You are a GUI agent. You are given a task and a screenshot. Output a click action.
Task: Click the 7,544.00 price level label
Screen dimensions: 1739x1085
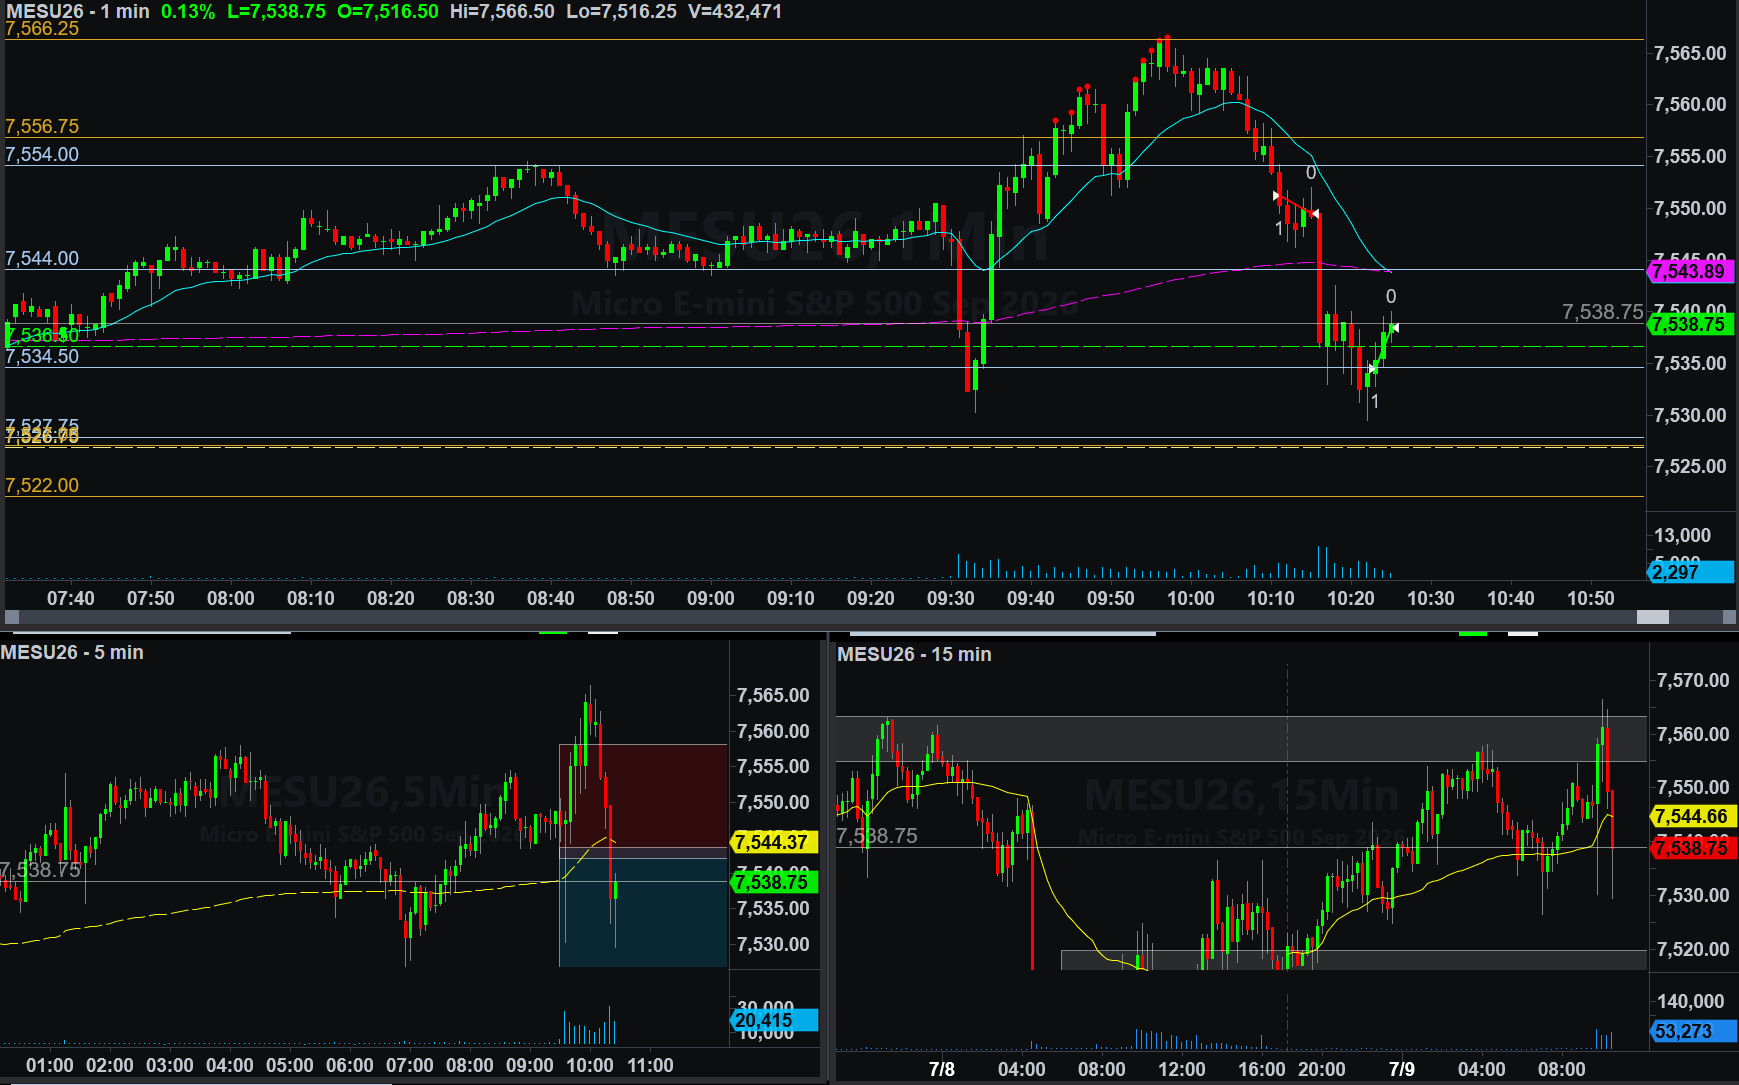pyautogui.click(x=42, y=259)
